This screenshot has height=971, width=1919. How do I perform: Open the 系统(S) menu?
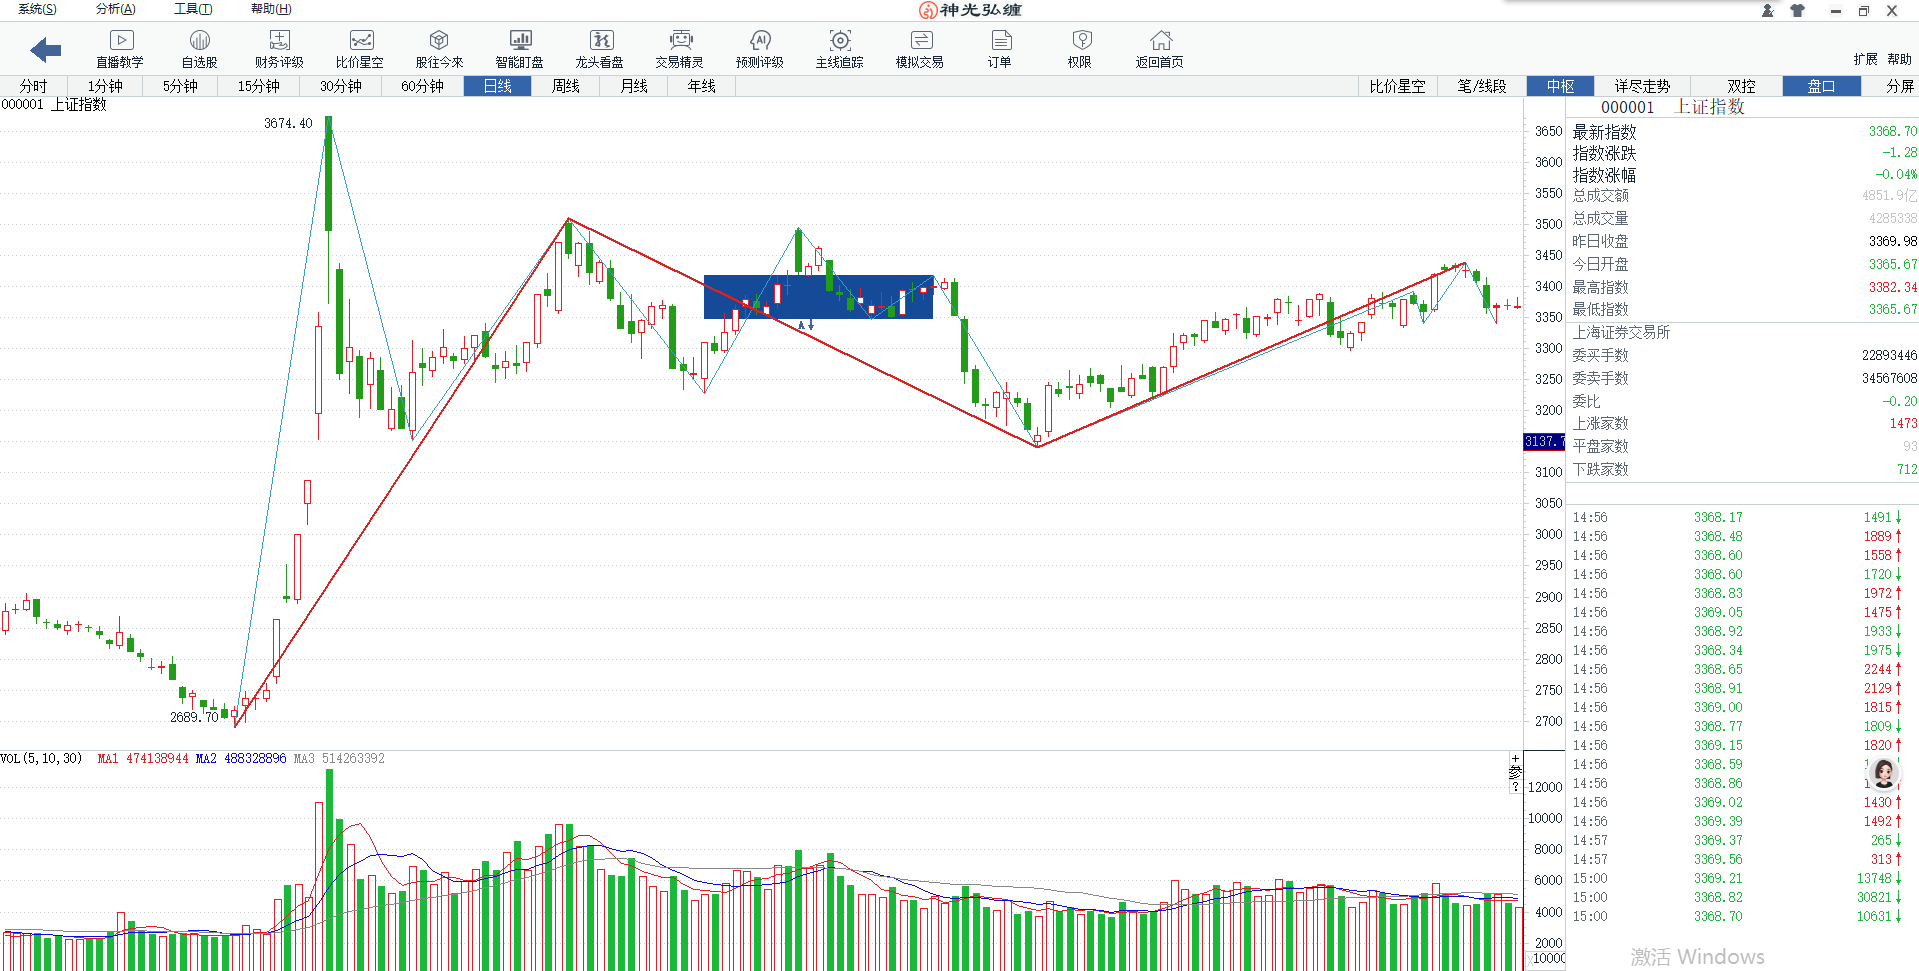pyautogui.click(x=37, y=9)
